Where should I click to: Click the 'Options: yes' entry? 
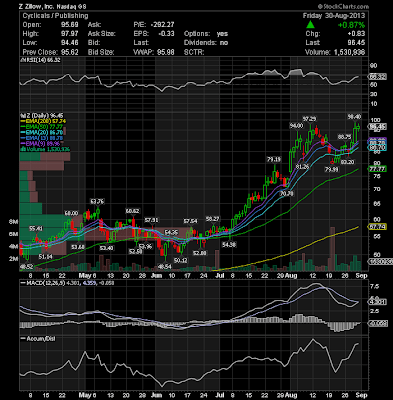tap(206, 34)
